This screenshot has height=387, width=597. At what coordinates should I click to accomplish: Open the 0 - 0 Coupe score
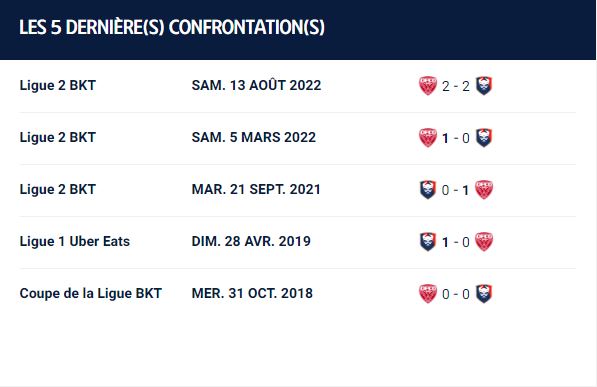[456, 294]
